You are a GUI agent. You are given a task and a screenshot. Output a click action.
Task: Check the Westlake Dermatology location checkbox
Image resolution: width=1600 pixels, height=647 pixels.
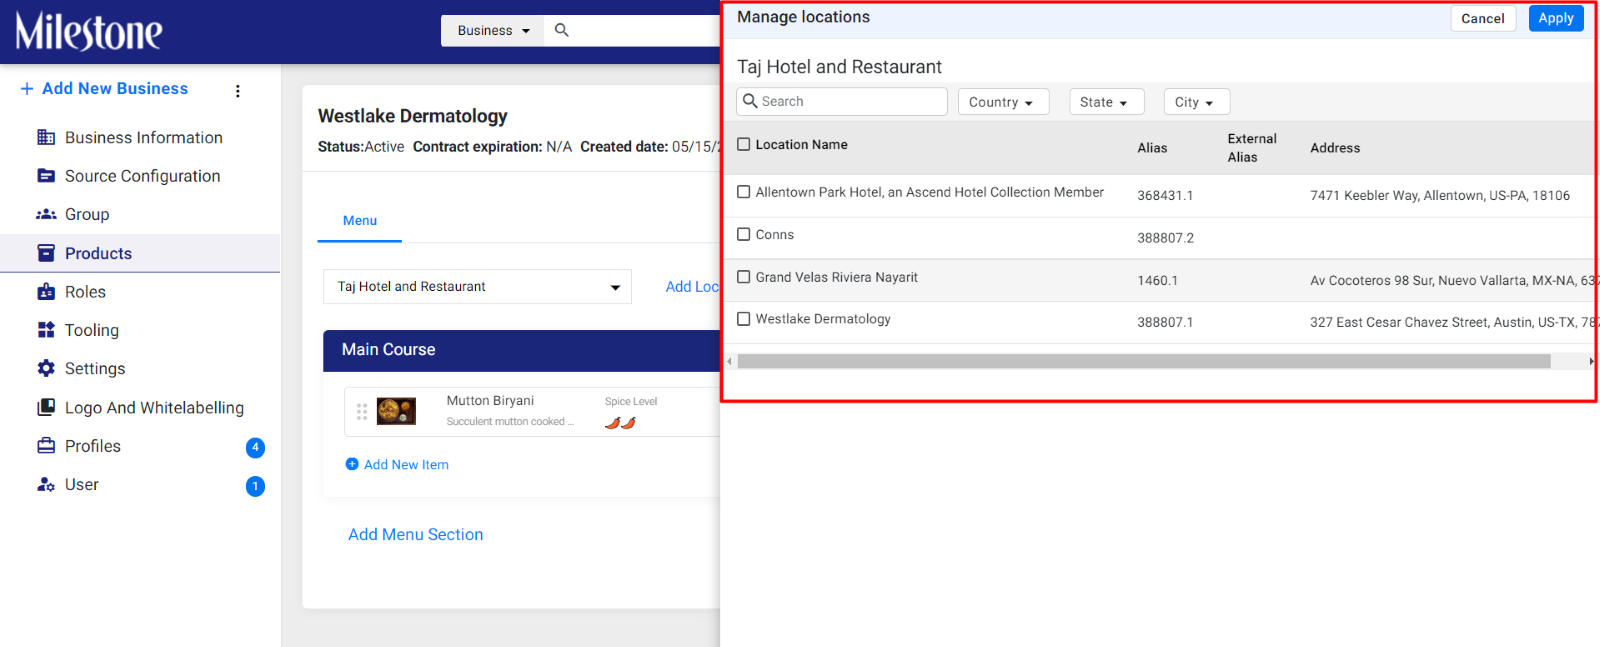point(743,319)
